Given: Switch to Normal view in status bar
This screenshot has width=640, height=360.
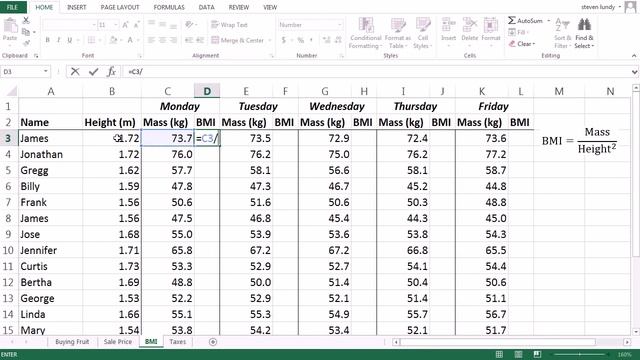Looking at the screenshot, I should coord(499,354).
